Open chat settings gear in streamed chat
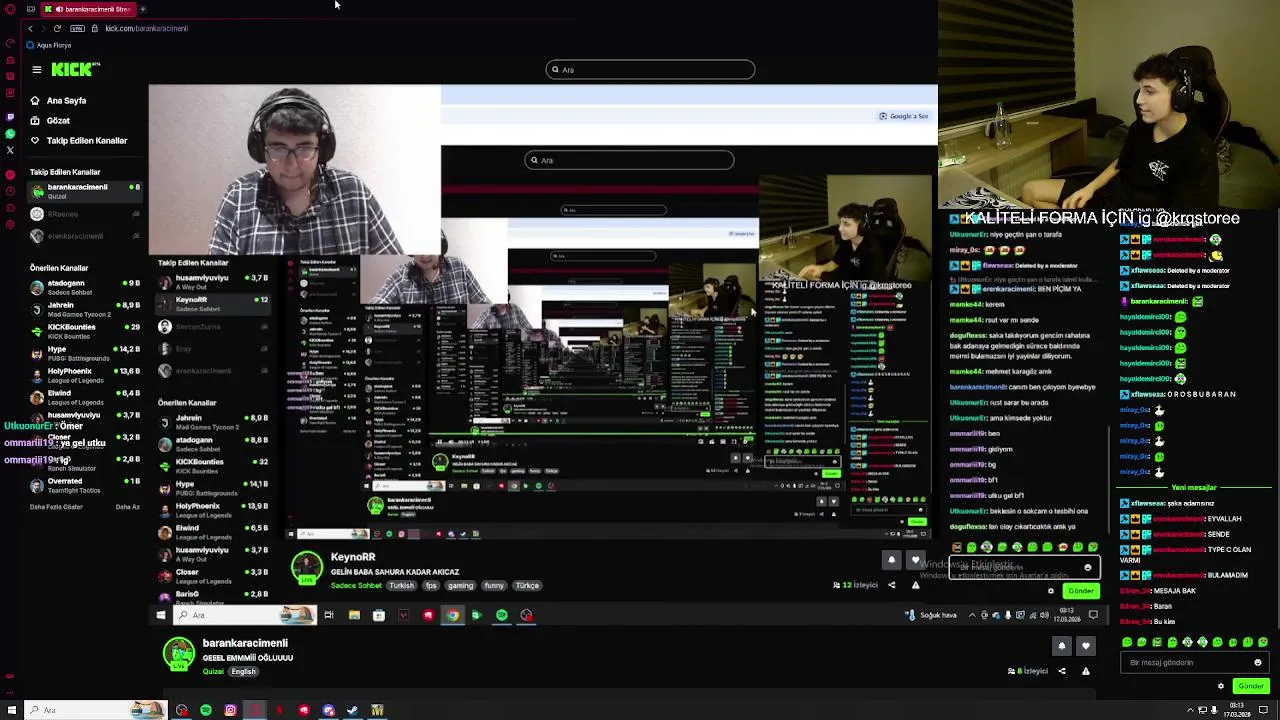The height and width of the screenshot is (720, 1280). [1051, 591]
